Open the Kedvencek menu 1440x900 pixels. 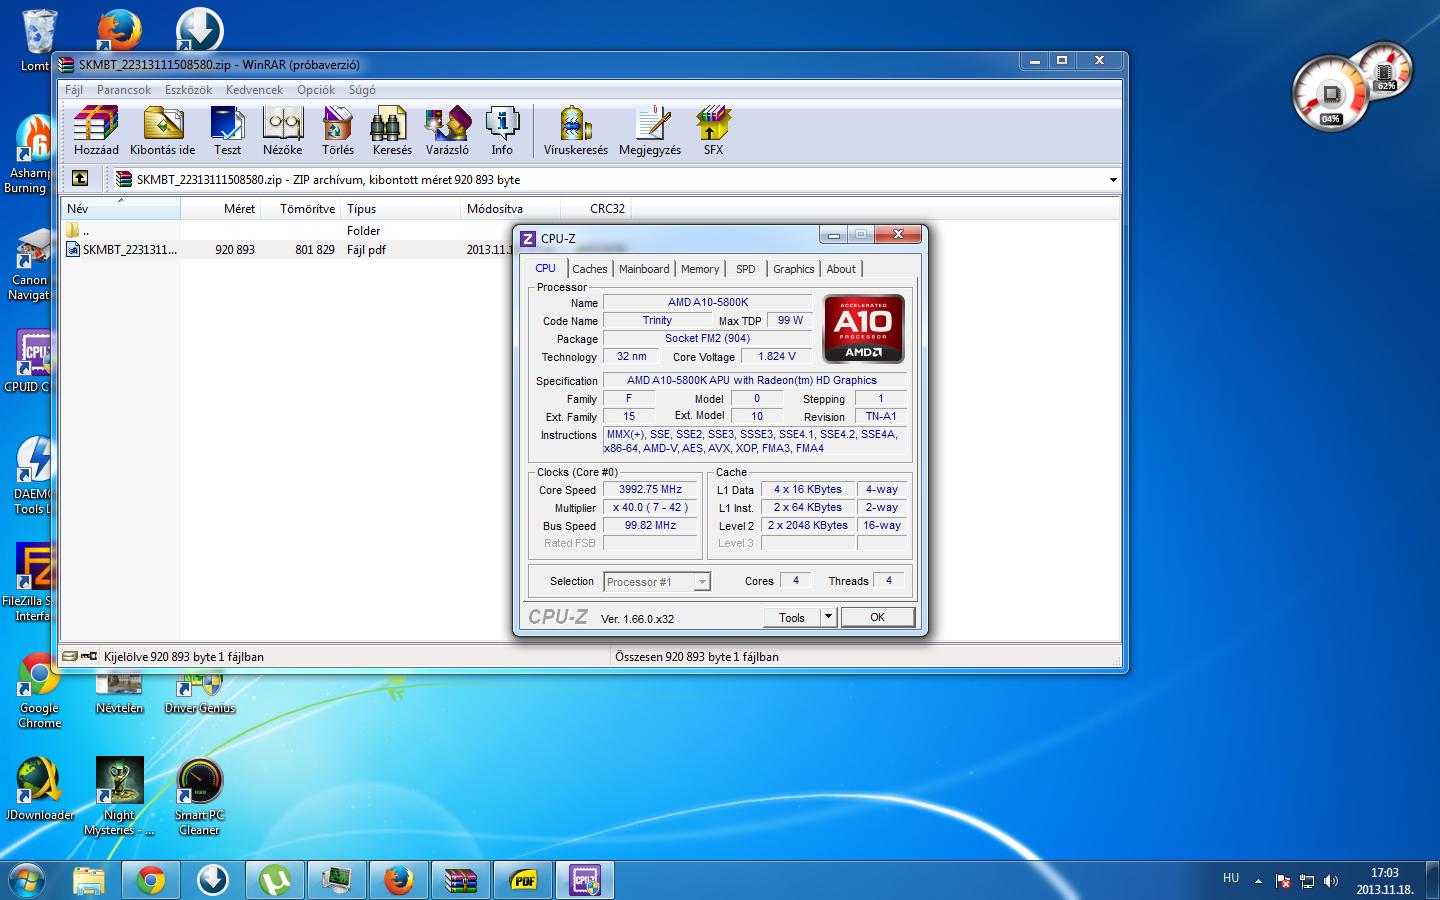tap(254, 90)
